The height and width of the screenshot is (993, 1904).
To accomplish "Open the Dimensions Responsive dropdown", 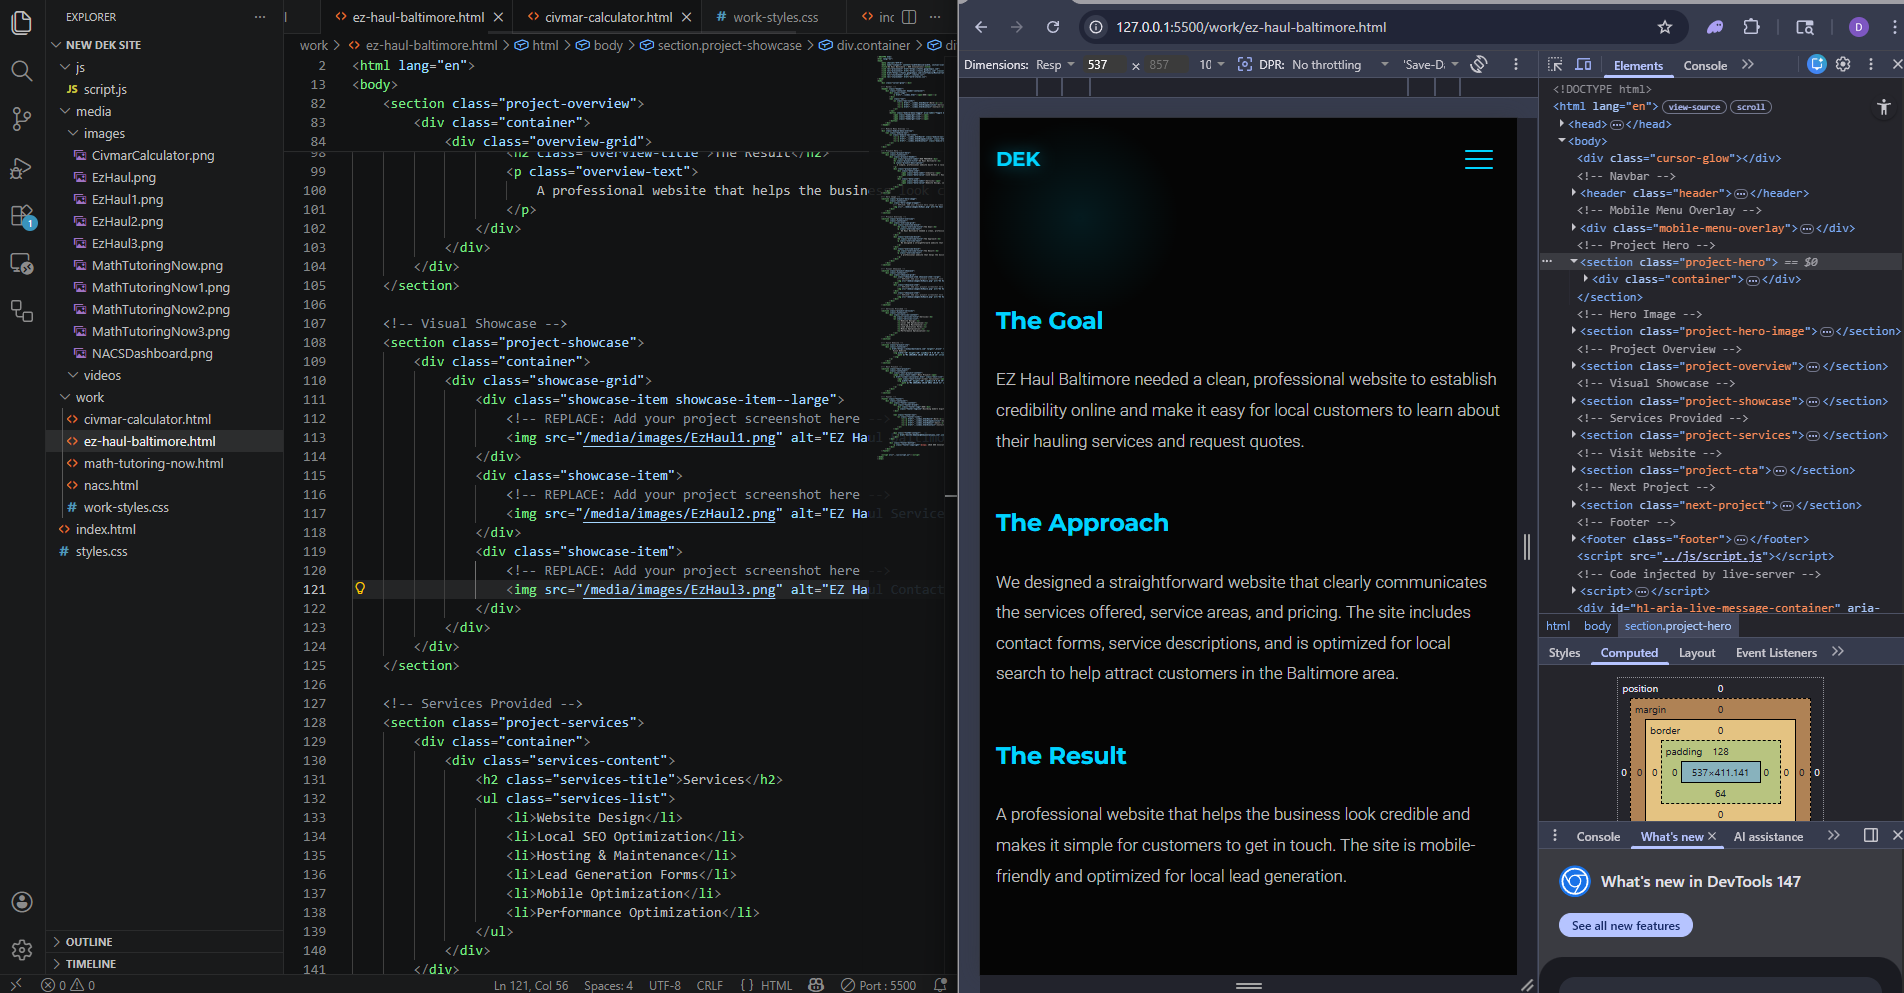I will 1055,65.
